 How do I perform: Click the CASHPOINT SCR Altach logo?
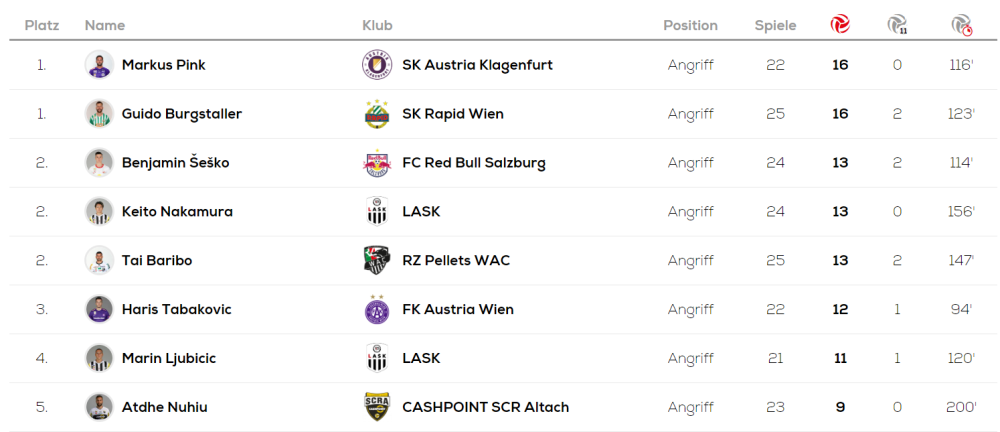coord(376,407)
